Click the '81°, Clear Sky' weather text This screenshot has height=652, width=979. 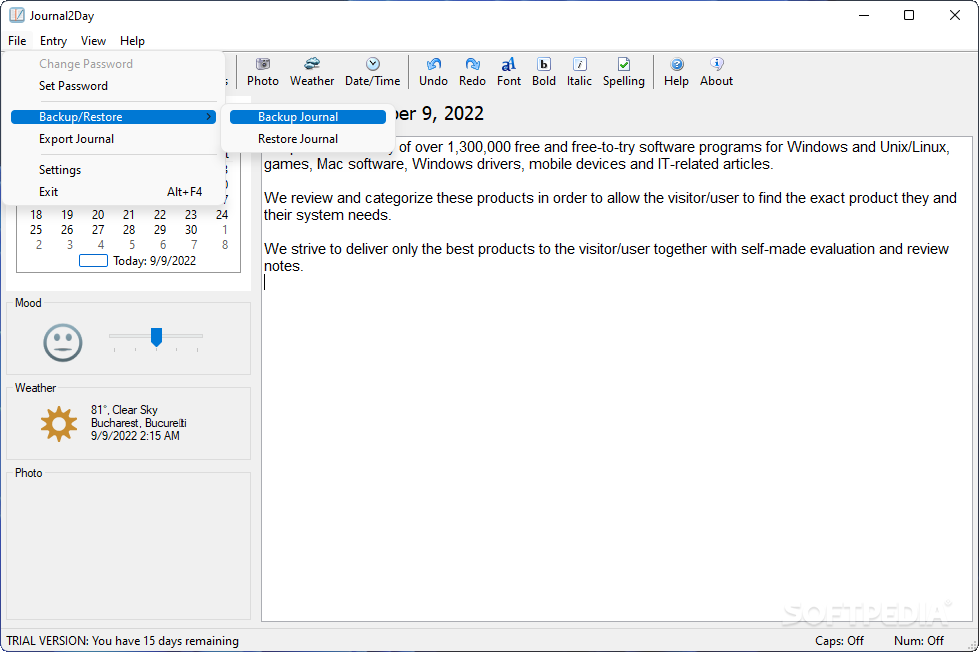(124, 410)
